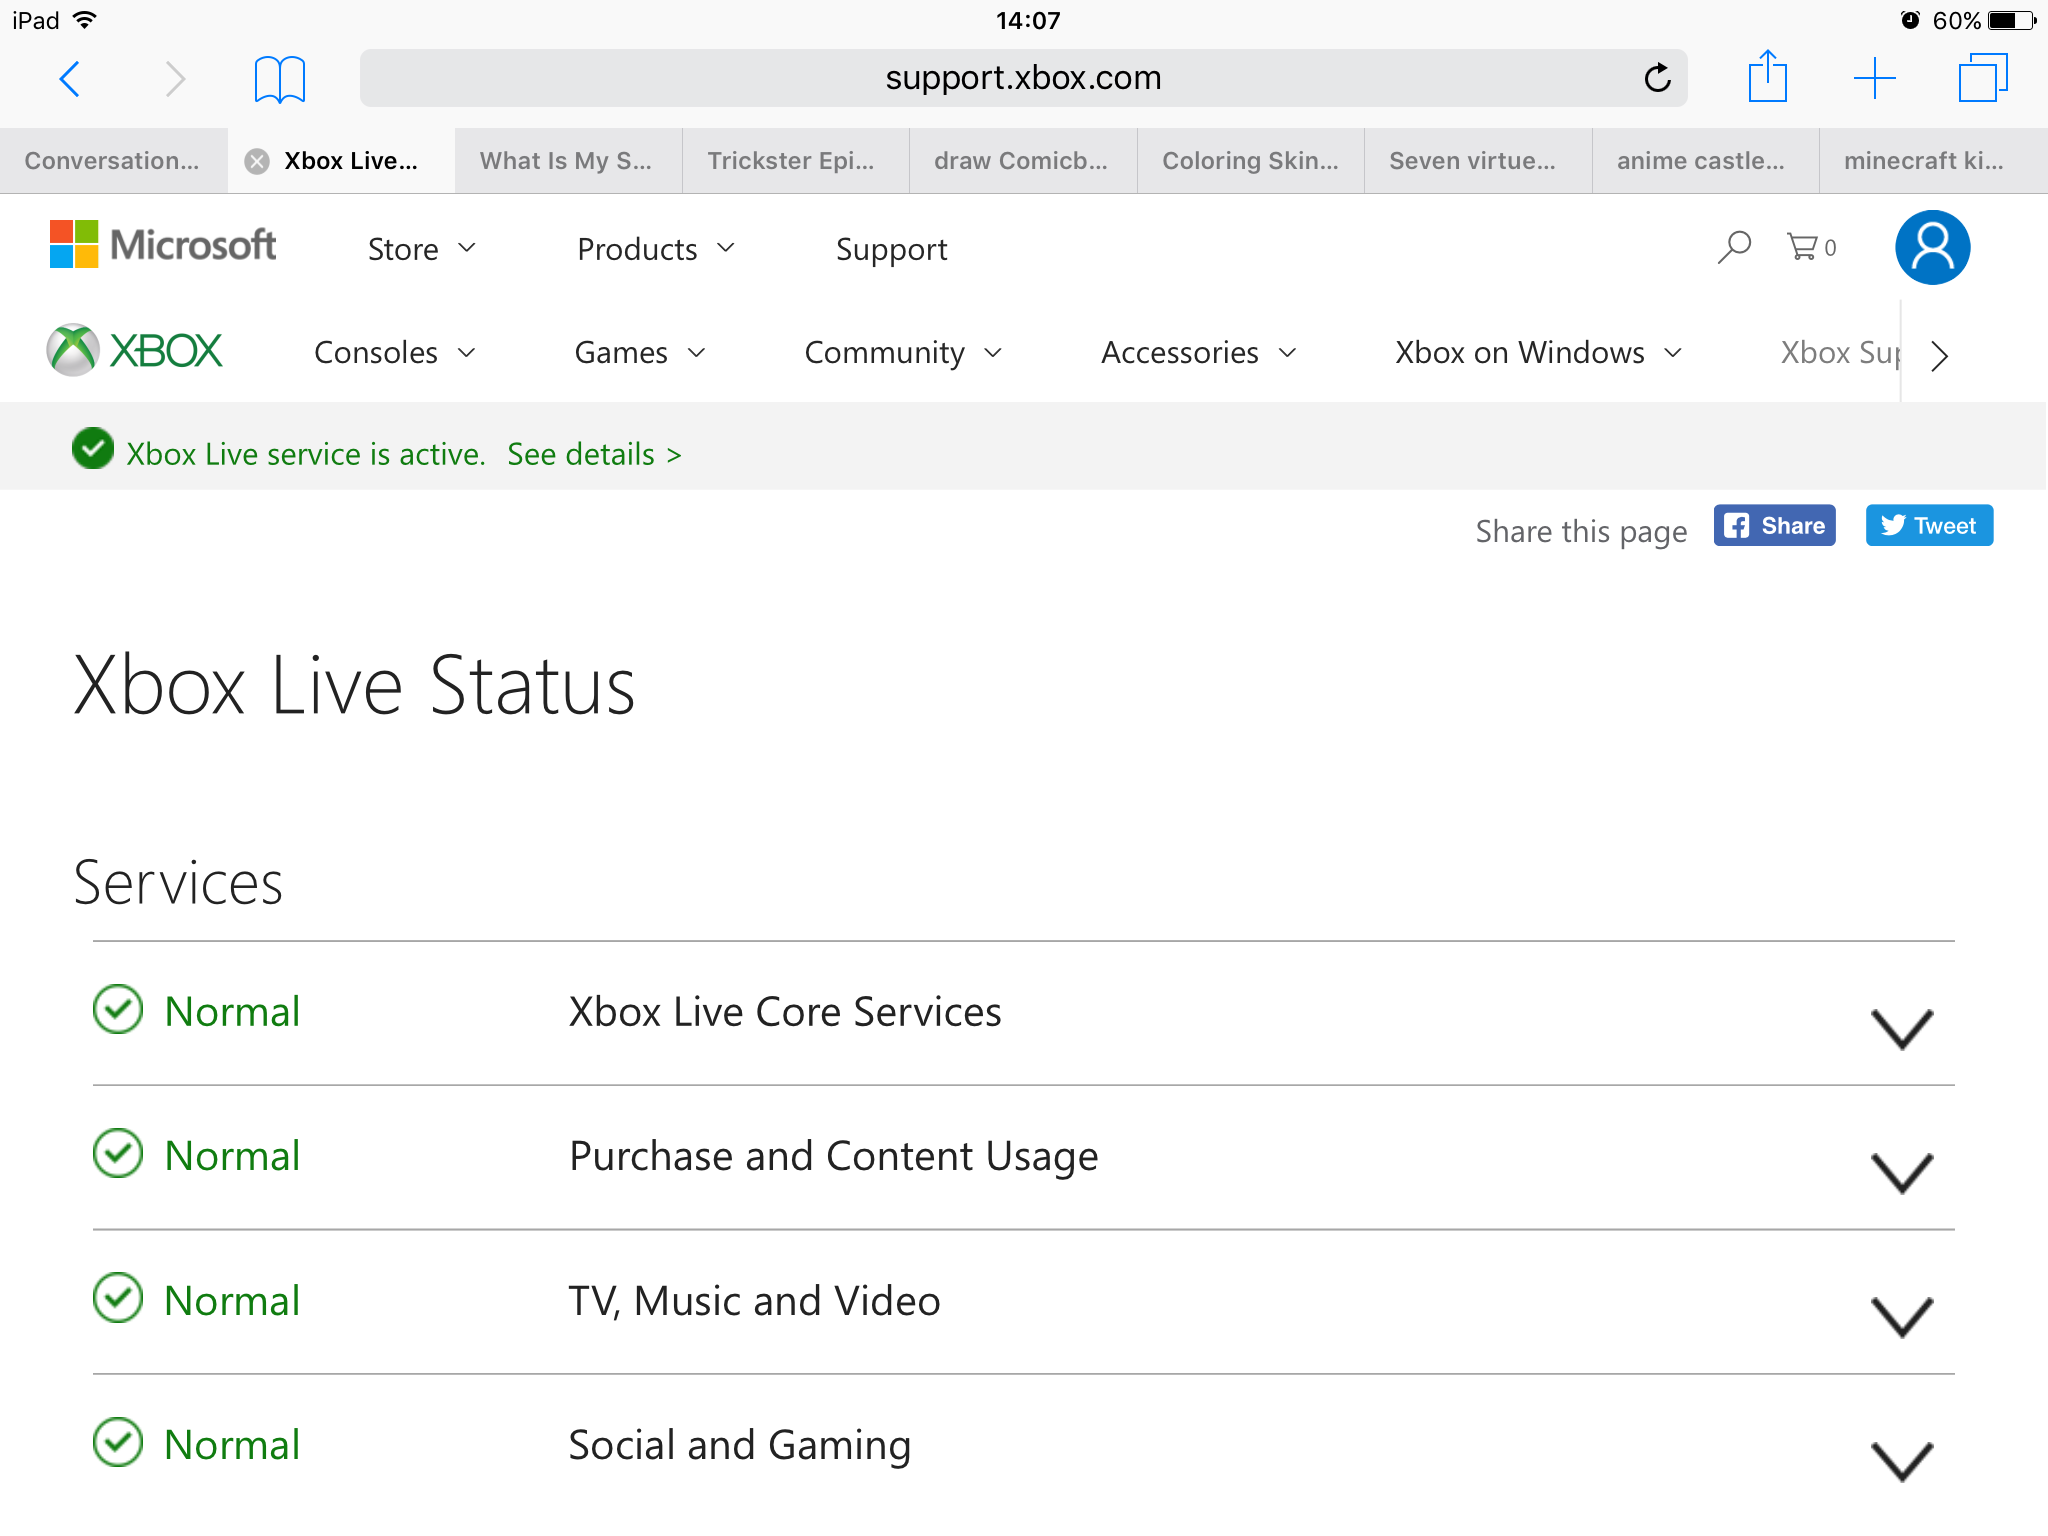Click Xbox Live service is active text
Viewport: 2048px width, 1536px height.
coord(306,454)
